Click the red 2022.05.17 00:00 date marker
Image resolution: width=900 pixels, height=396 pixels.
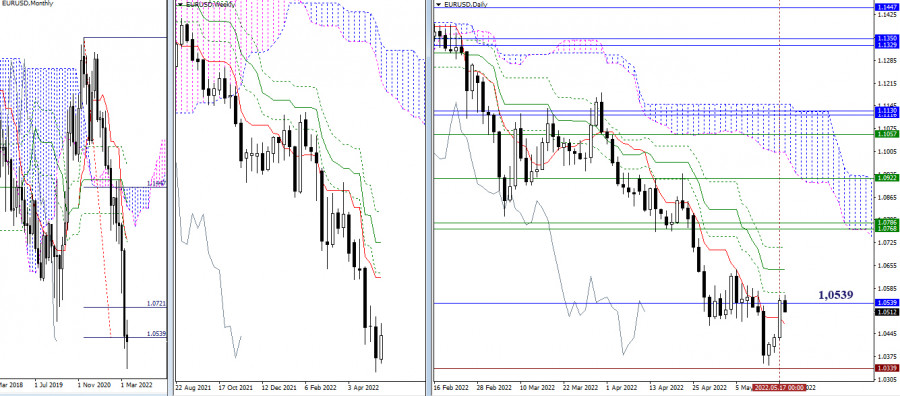779,387
